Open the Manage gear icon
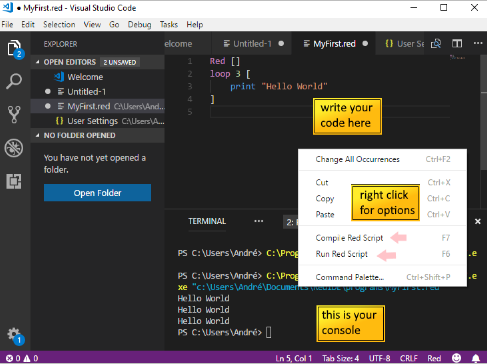 point(14,334)
